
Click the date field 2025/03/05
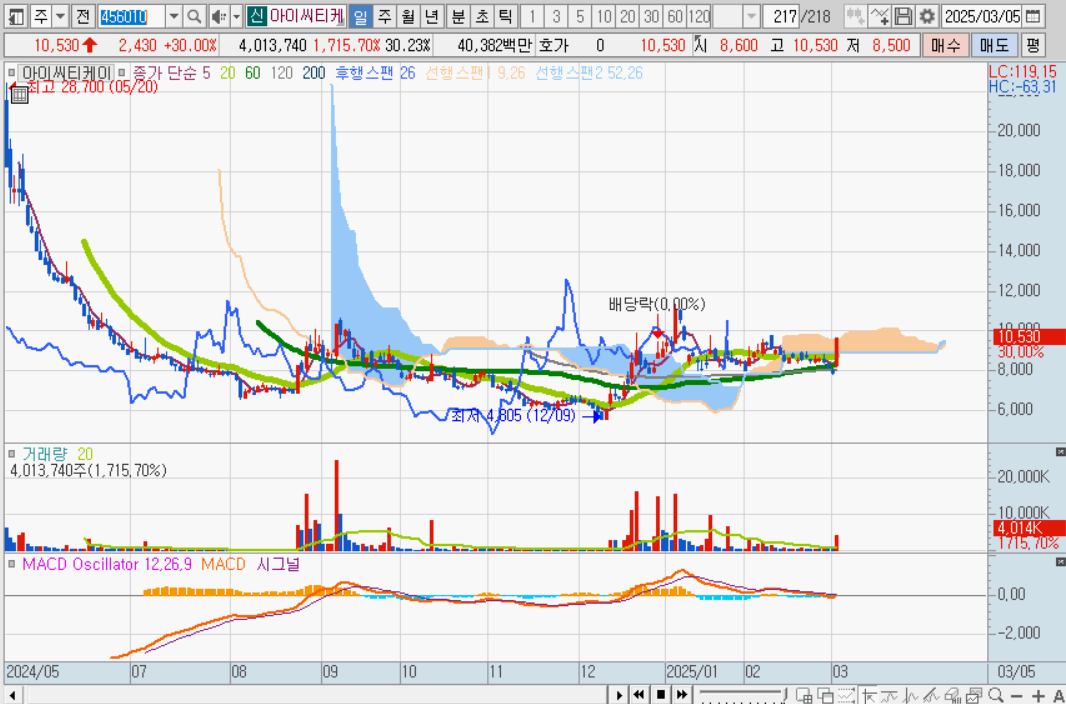pyautogui.click(x=982, y=16)
